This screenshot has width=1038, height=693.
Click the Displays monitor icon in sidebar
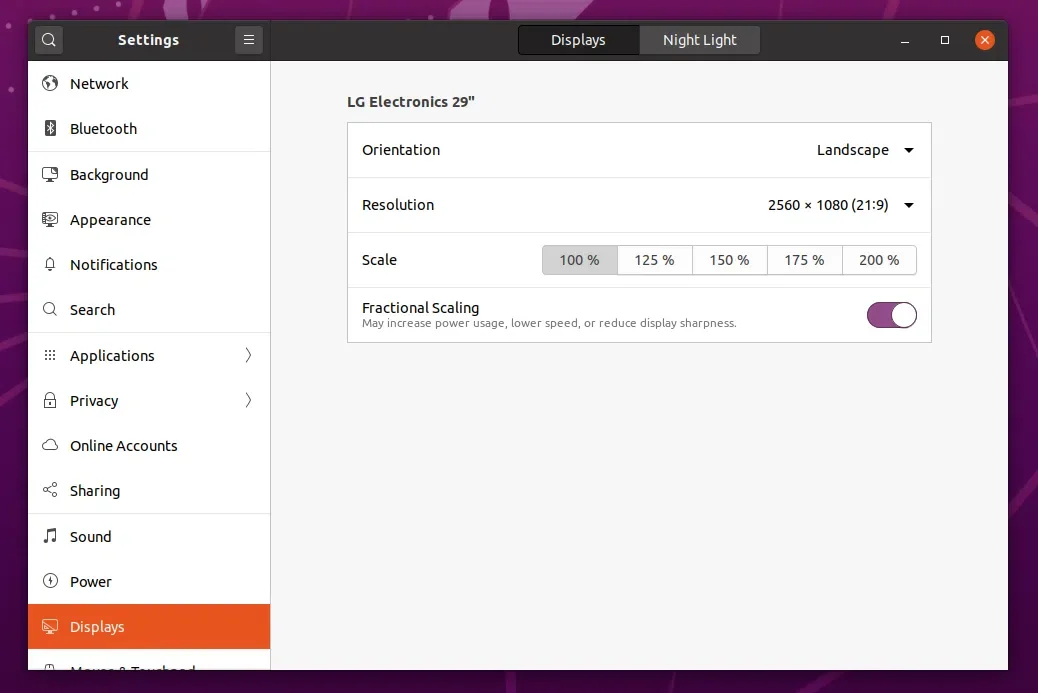pos(50,626)
